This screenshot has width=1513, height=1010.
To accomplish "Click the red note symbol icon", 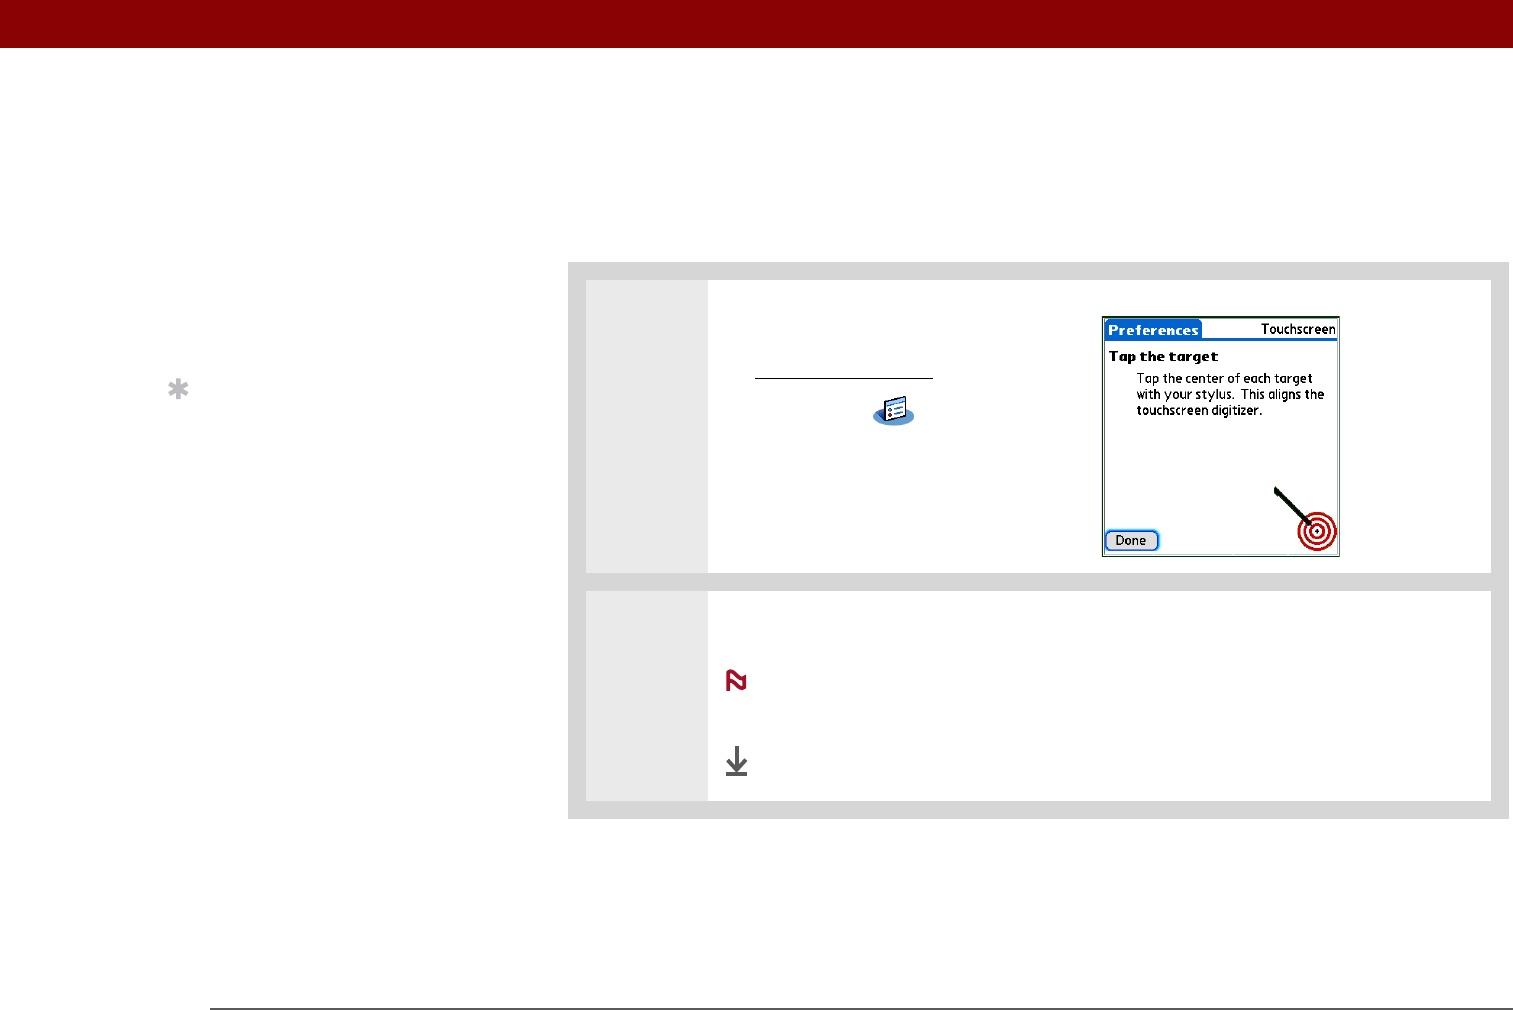I will pyautogui.click(x=737, y=681).
